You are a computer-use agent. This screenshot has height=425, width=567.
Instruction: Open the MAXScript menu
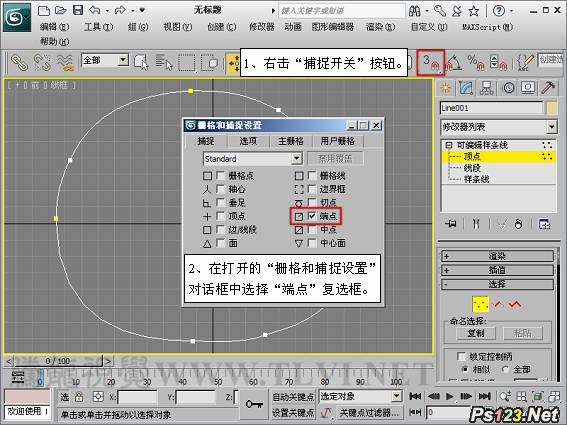tap(487, 27)
